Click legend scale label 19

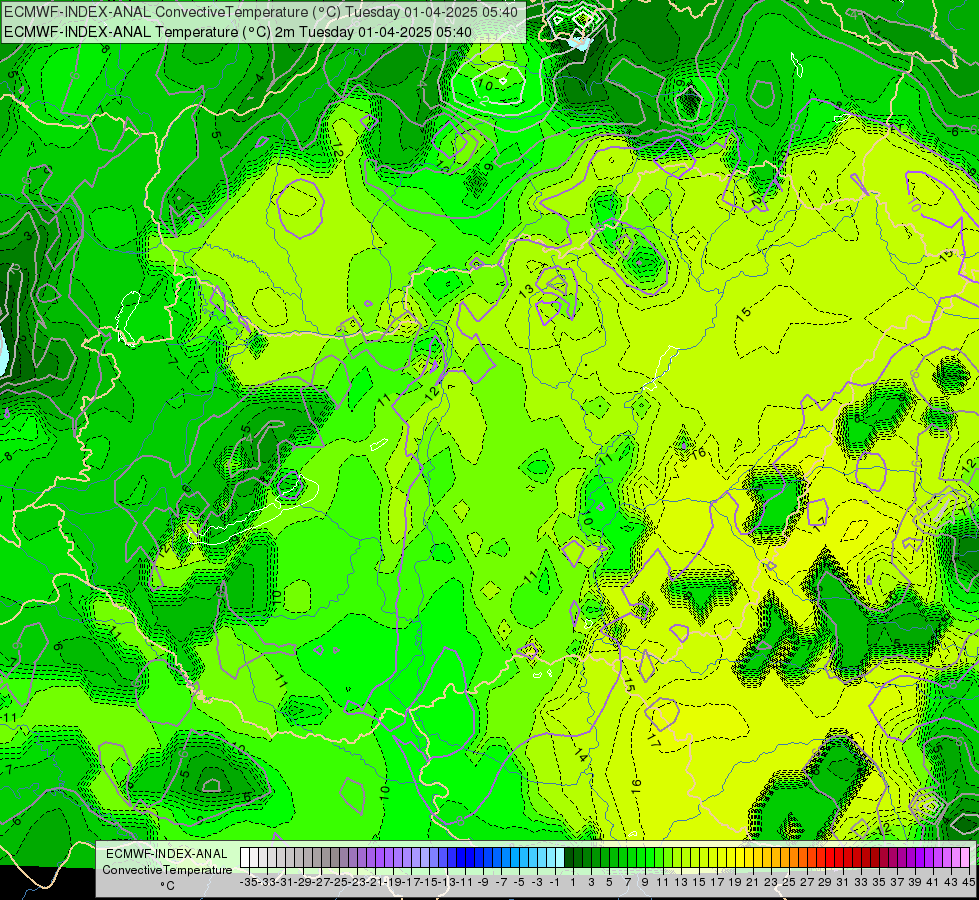(x=735, y=882)
